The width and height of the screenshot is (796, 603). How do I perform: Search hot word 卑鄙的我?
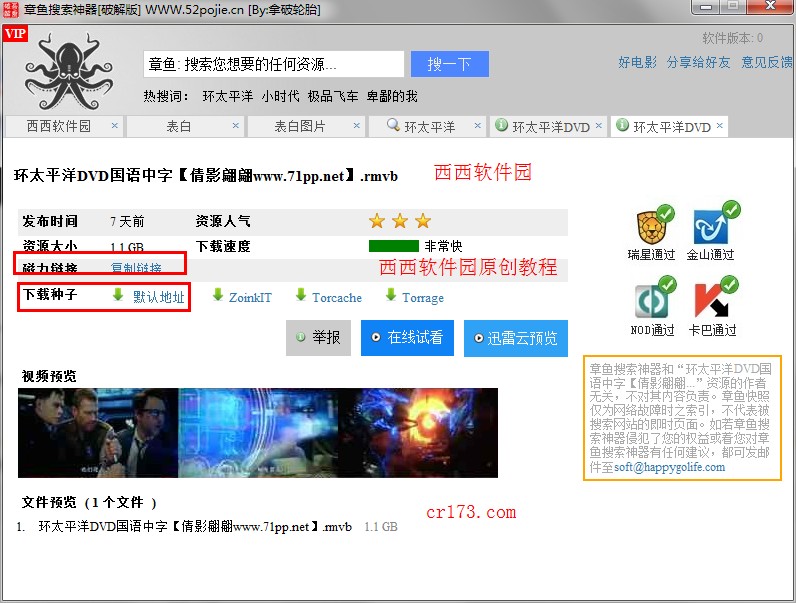point(392,96)
